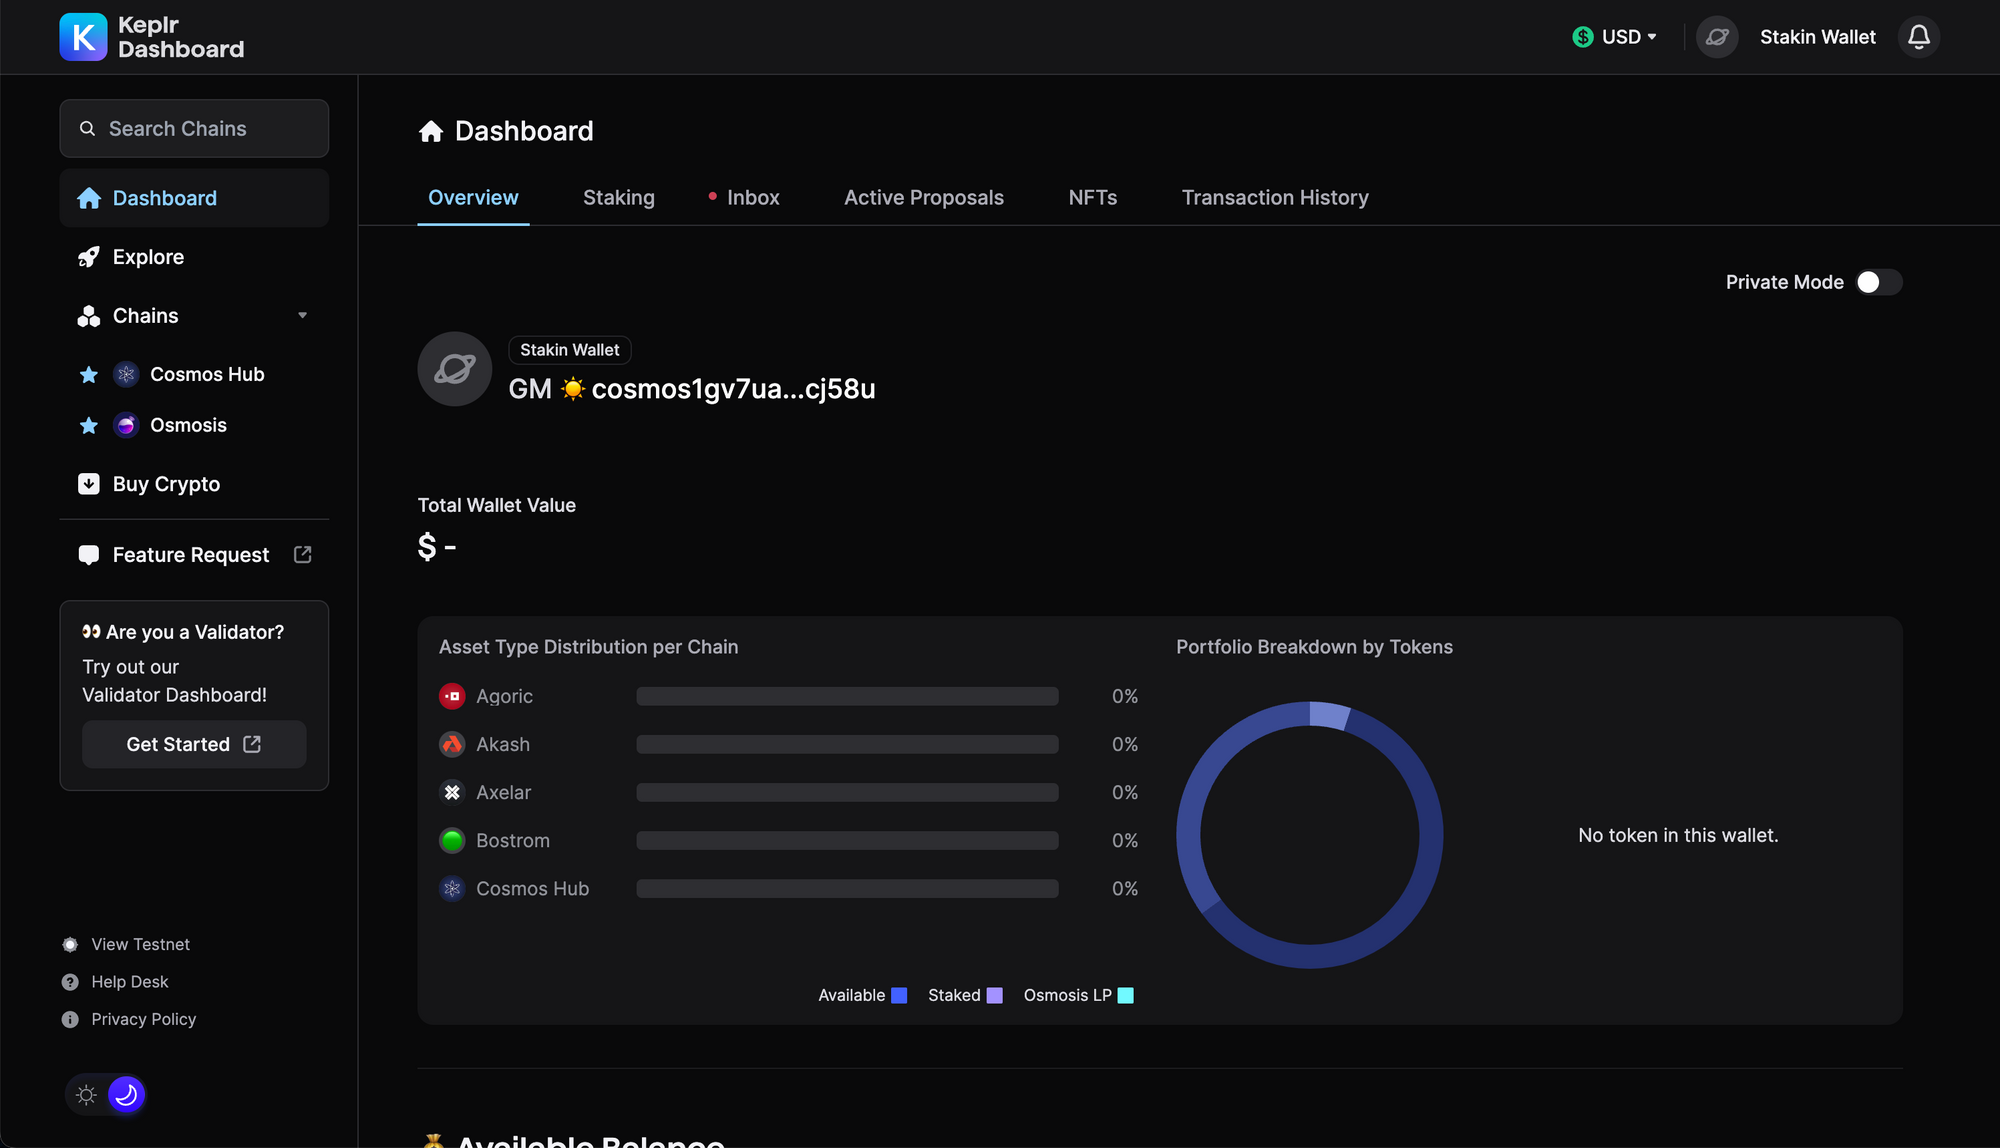Click the Keplr logo icon
Viewport: 2000px width, 1148px height.
[x=83, y=37]
